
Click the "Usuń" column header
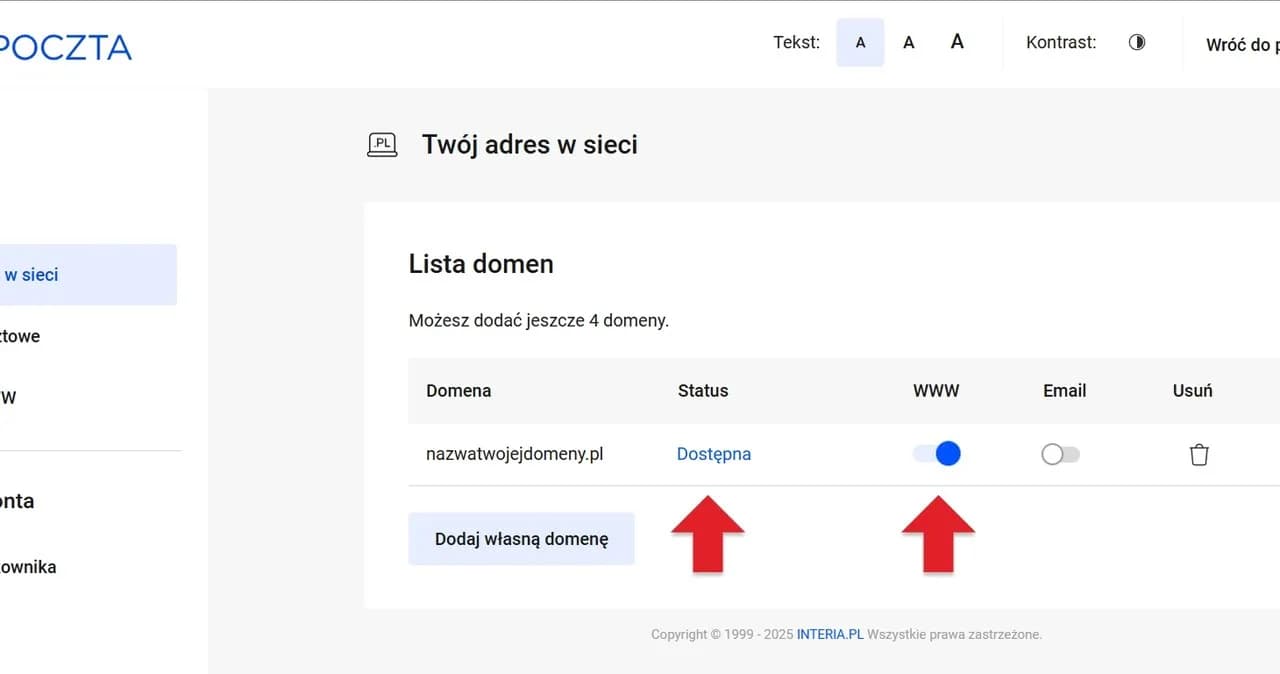1192,391
